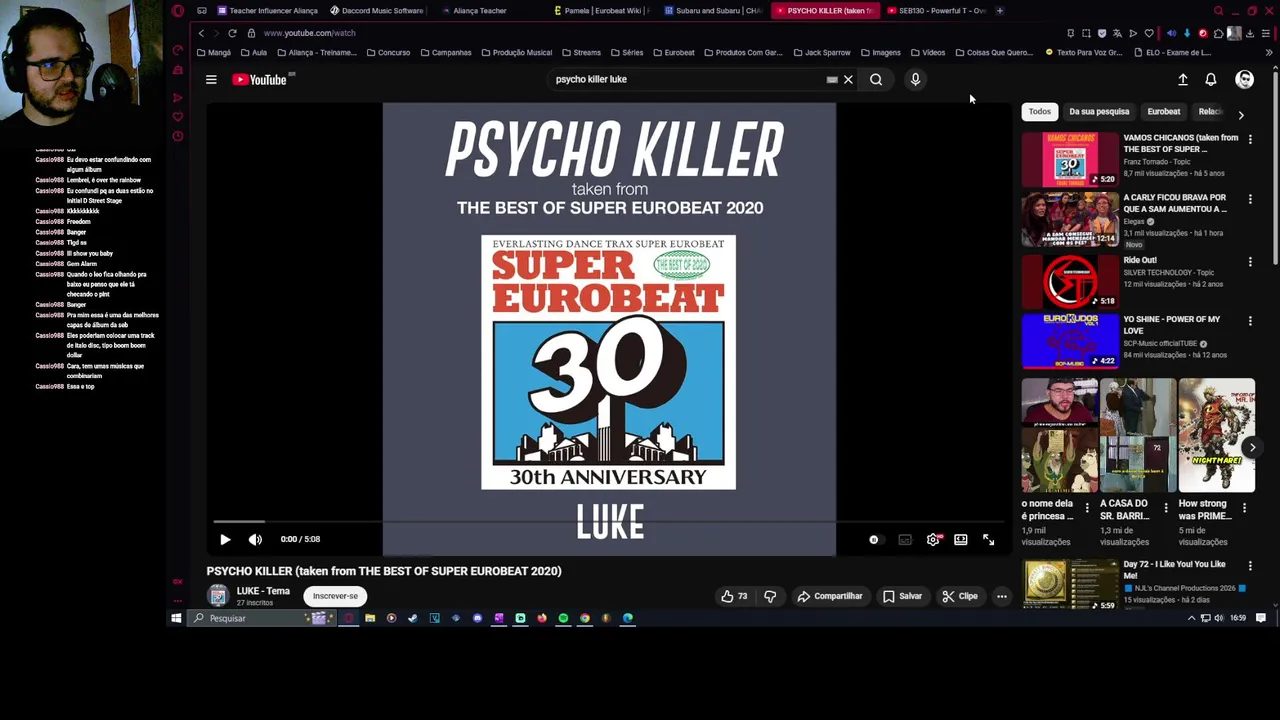Switch to theater mode

961,540
